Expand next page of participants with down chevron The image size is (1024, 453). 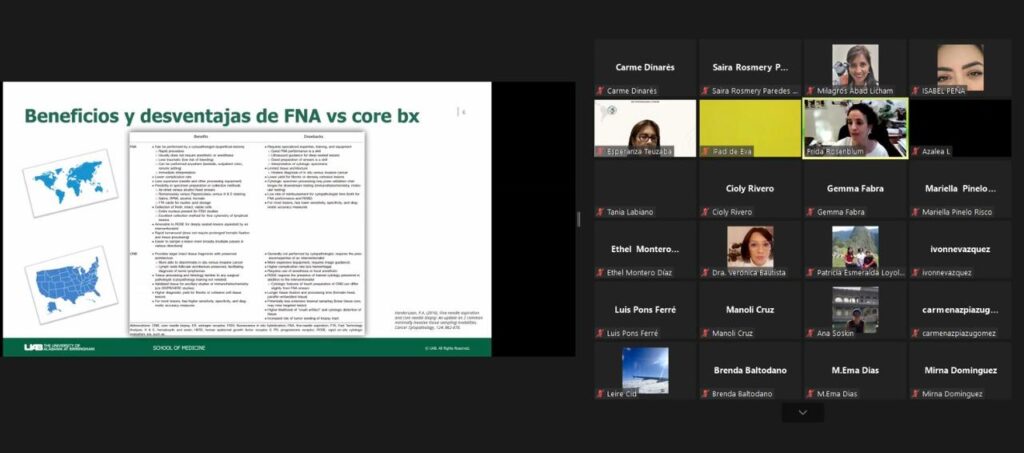(802, 412)
